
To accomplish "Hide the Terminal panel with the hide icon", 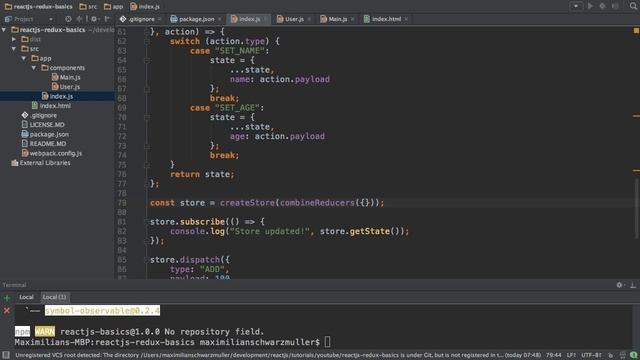I will pos(633,285).
